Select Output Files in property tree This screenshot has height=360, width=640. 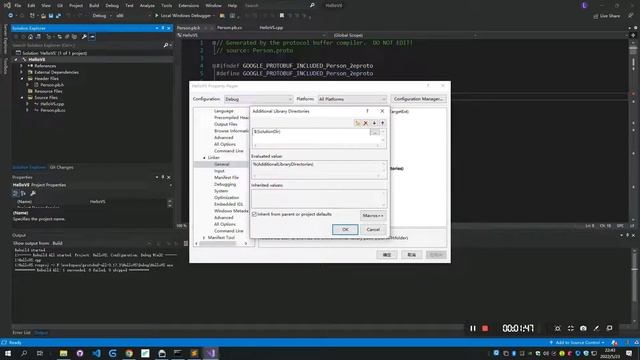[x=226, y=124]
